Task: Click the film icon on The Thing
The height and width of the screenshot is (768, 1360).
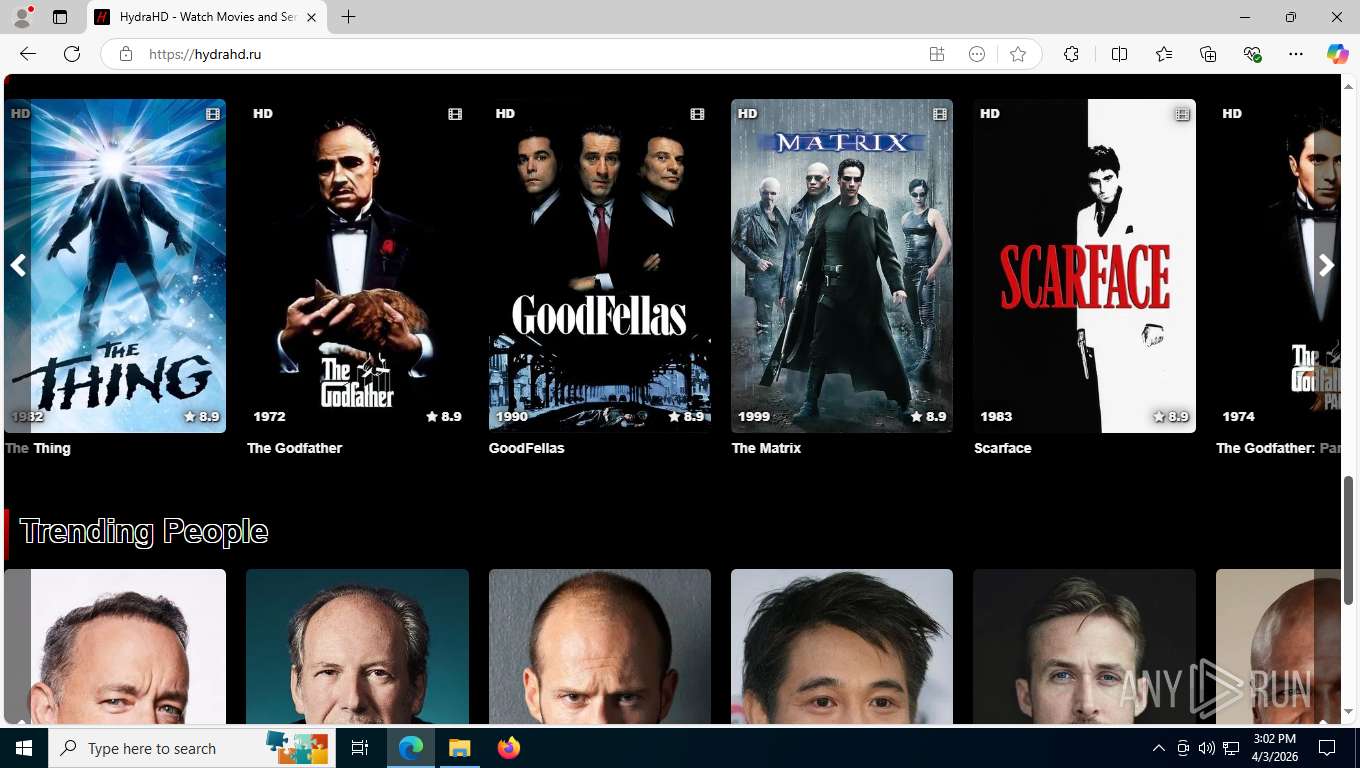Action: click(x=213, y=114)
